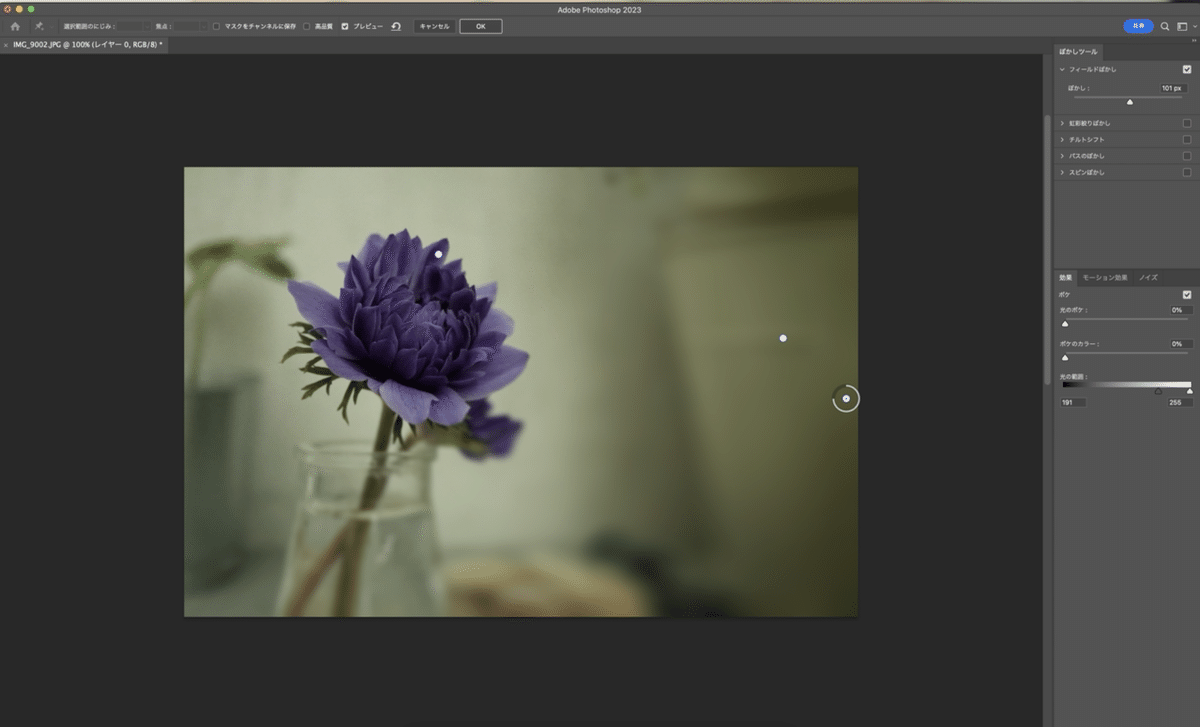Expand the 虹彩絞りぼかし section

click(1062, 124)
